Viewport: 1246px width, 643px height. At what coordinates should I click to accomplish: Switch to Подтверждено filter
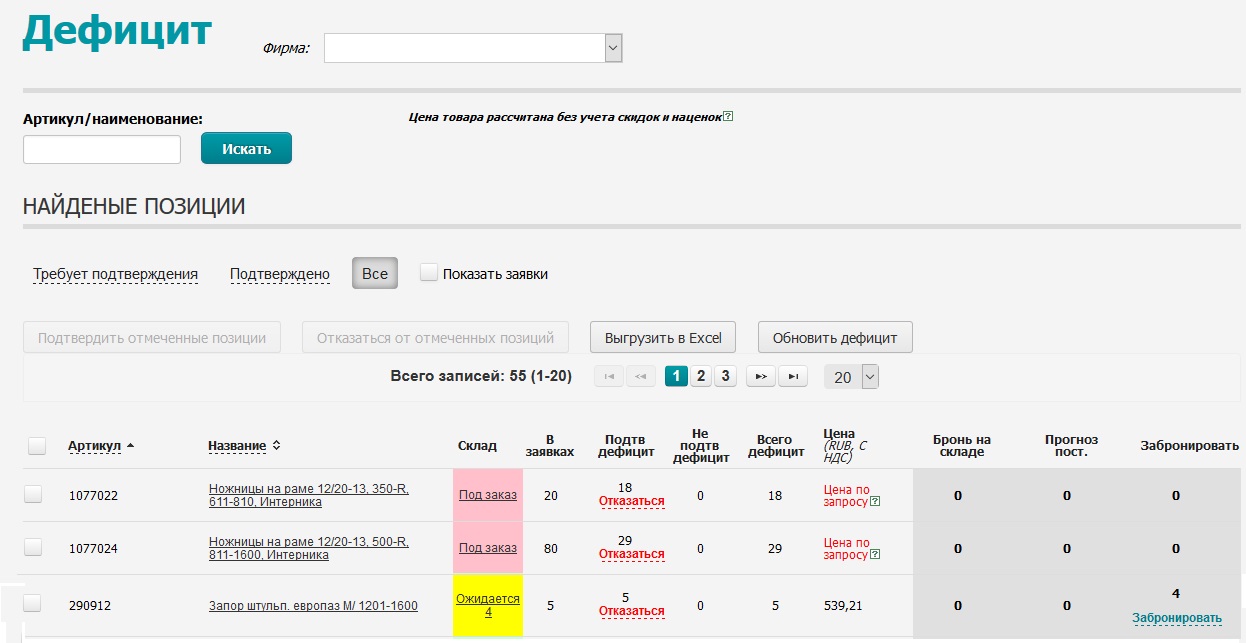coord(280,274)
